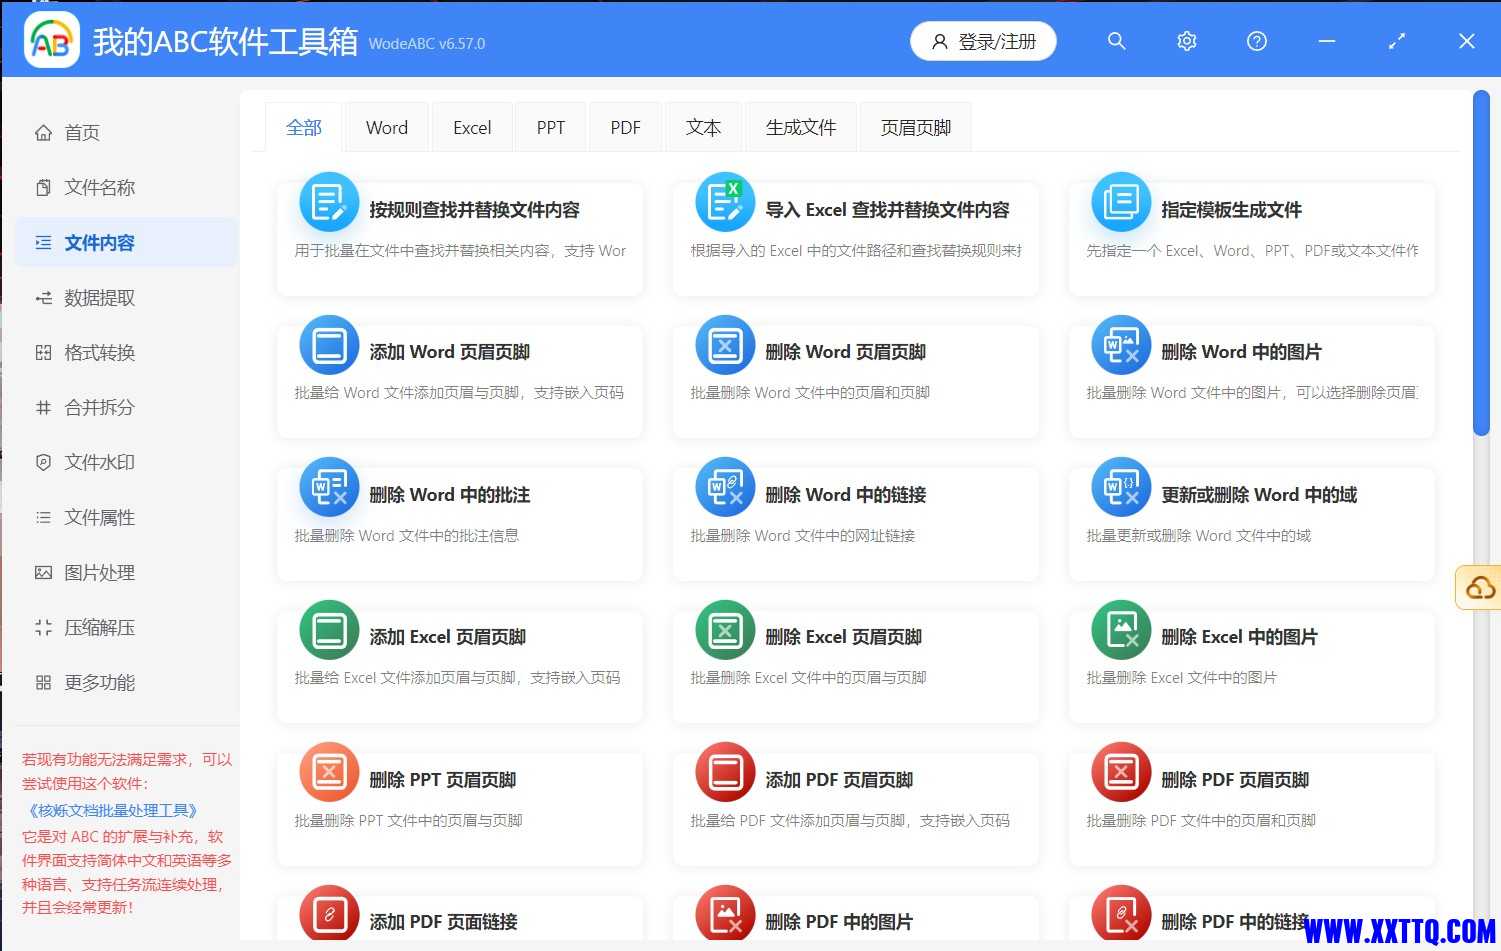Select 压缩解压 in the sidebar
The image size is (1501, 951).
tap(127, 627)
